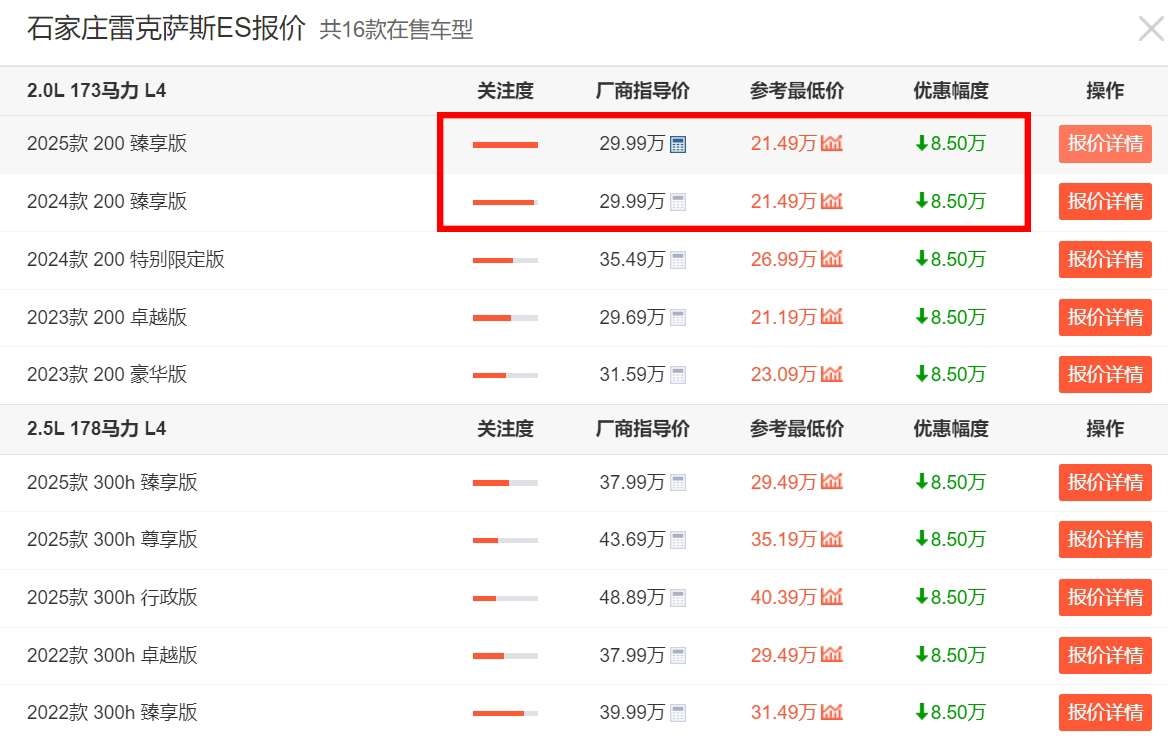Open model link 2022款 300h 卓越版
1168x739 pixels.
(112, 656)
